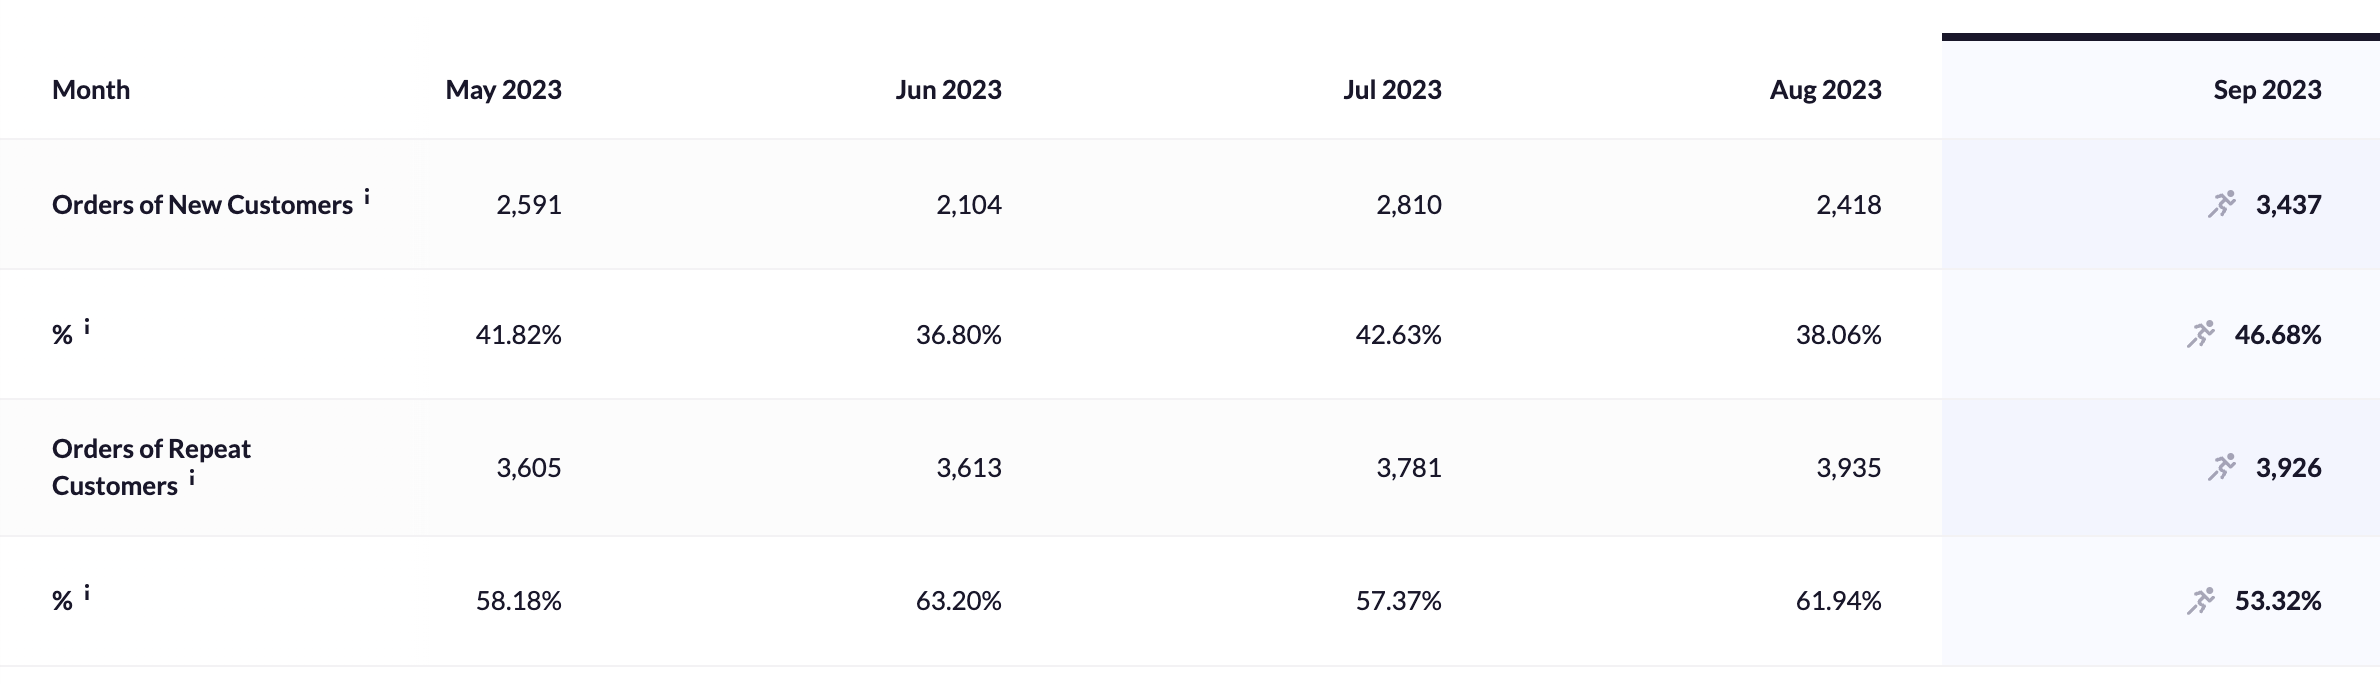The image size is (2380, 684).
Task: Click running figure icon beside 46.68%
Action: (2200, 334)
